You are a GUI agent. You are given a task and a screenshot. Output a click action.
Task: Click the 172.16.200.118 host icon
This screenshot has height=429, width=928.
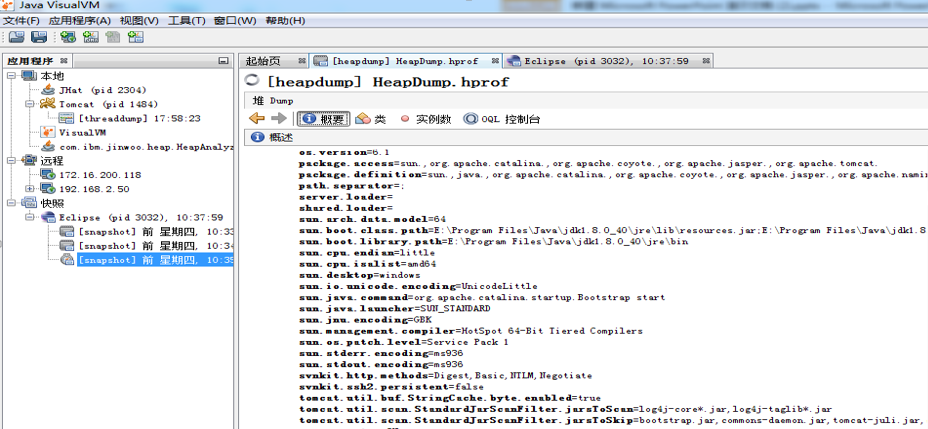(48, 175)
